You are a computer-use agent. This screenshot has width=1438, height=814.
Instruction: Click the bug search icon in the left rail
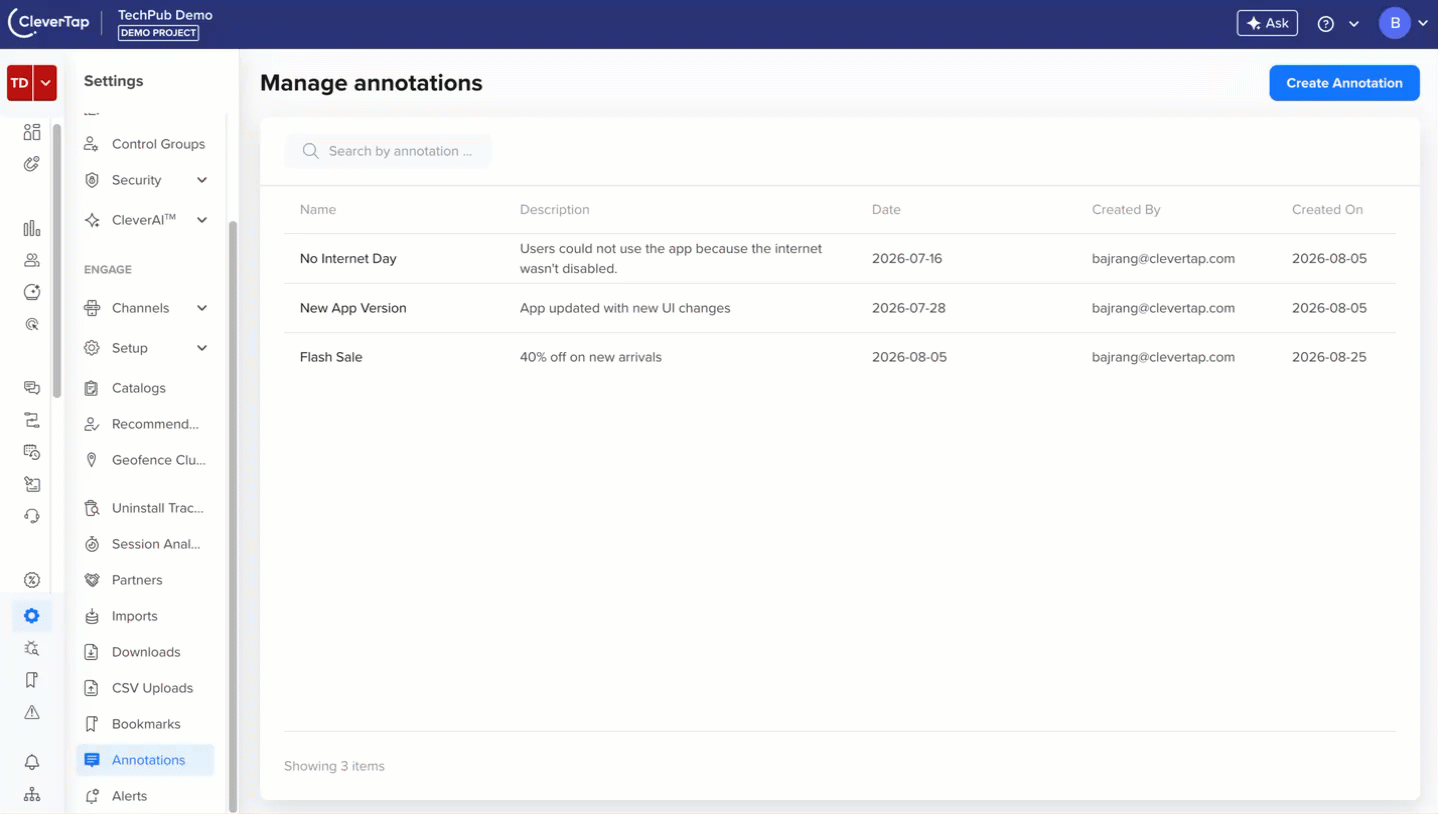pyautogui.click(x=32, y=648)
